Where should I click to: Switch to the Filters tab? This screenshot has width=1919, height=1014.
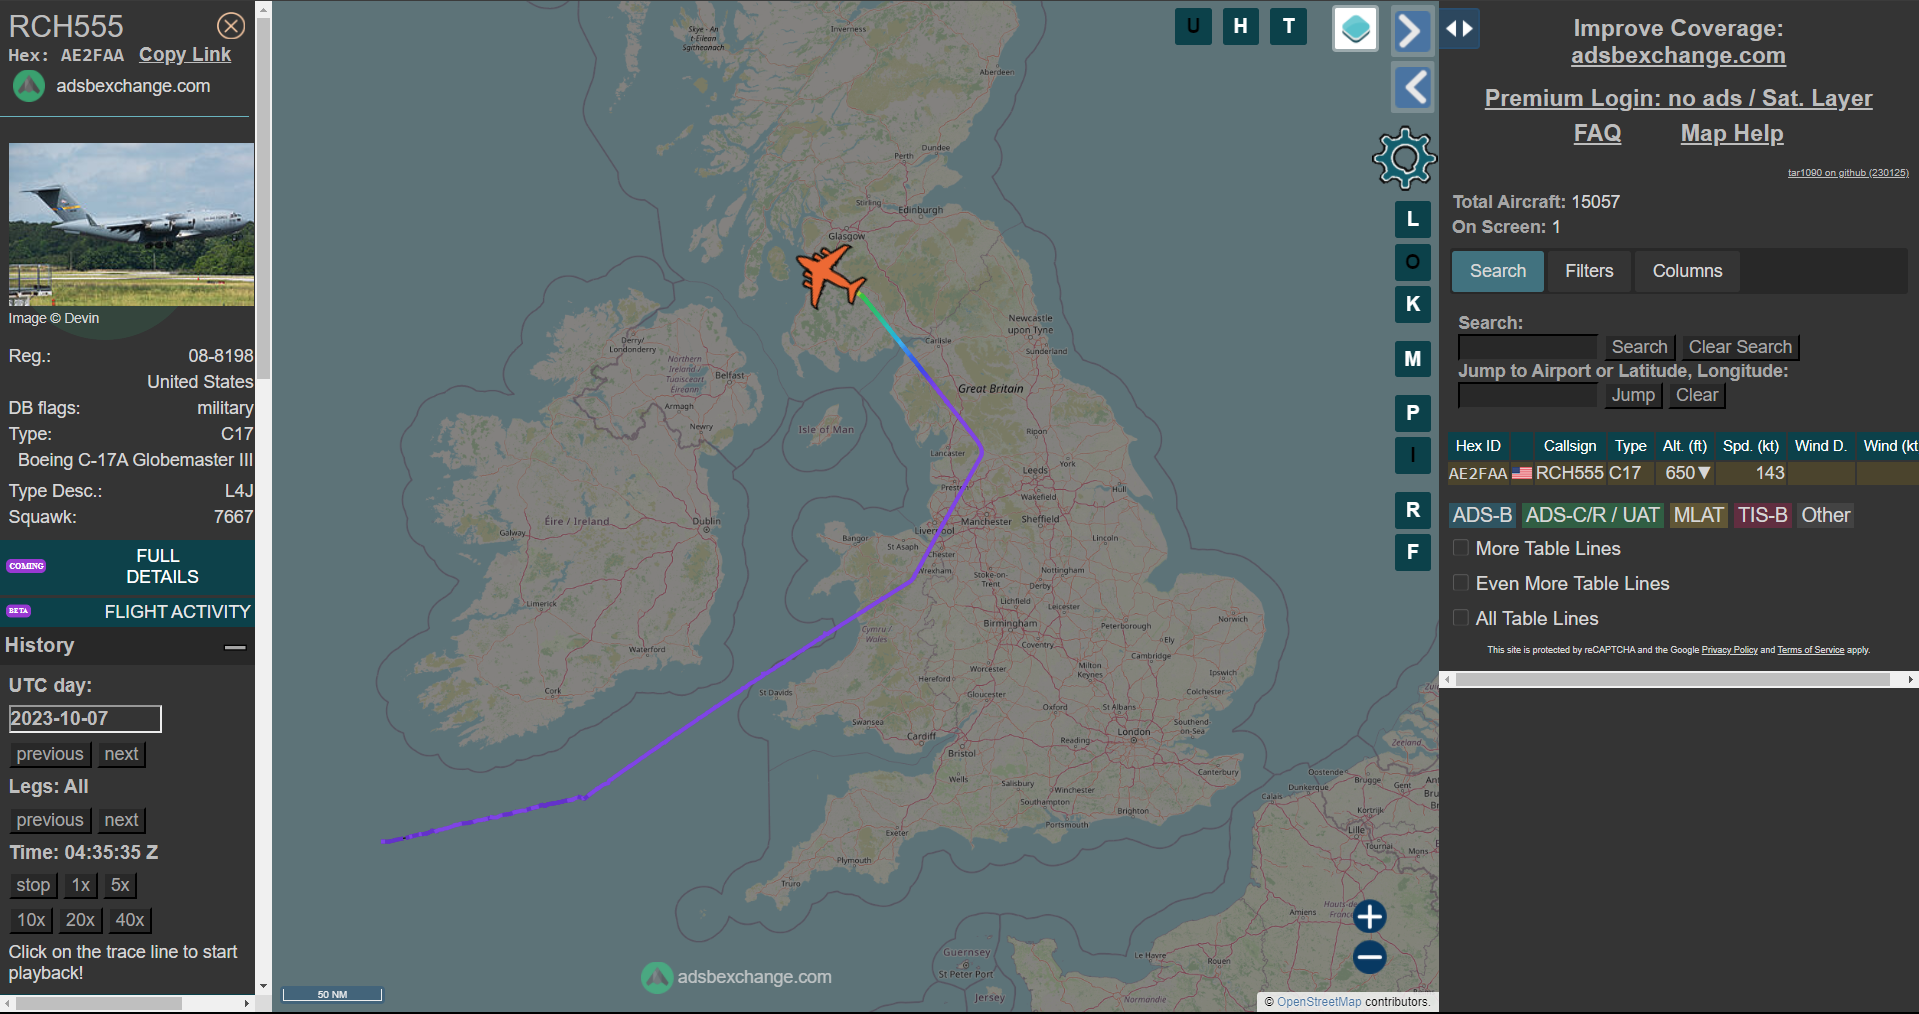pyautogui.click(x=1588, y=271)
